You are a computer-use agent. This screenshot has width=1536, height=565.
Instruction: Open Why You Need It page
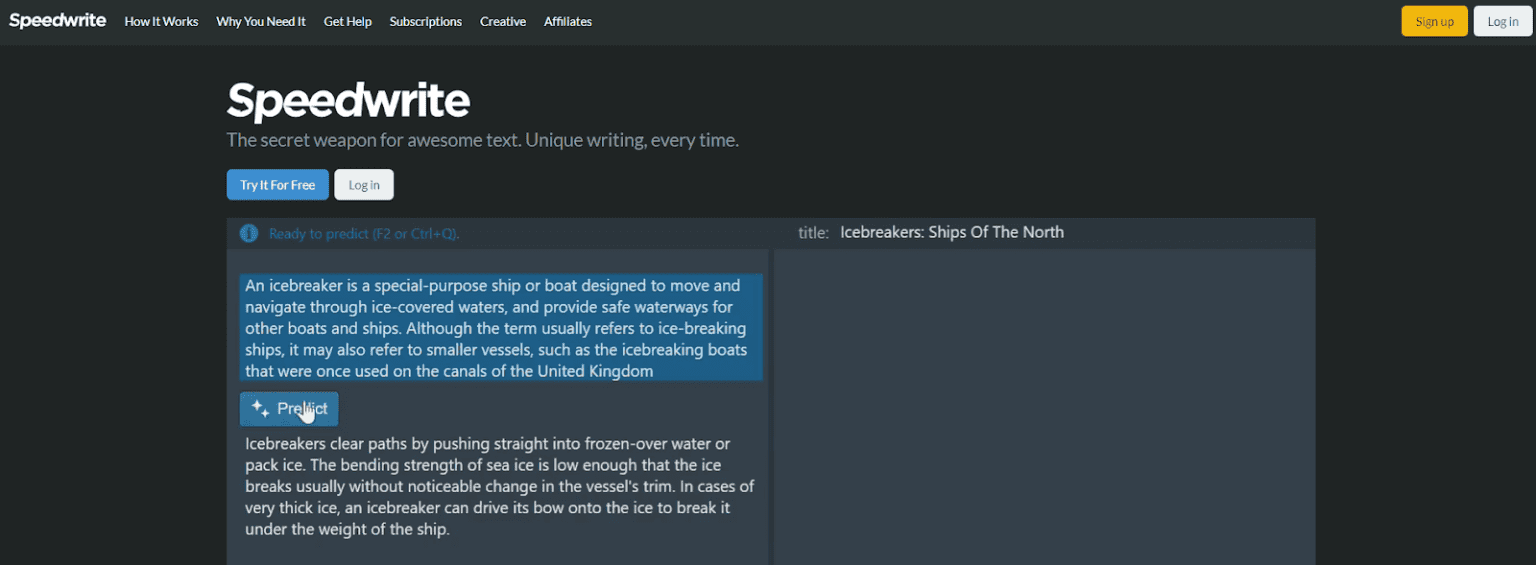pyautogui.click(x=261, y=21)
